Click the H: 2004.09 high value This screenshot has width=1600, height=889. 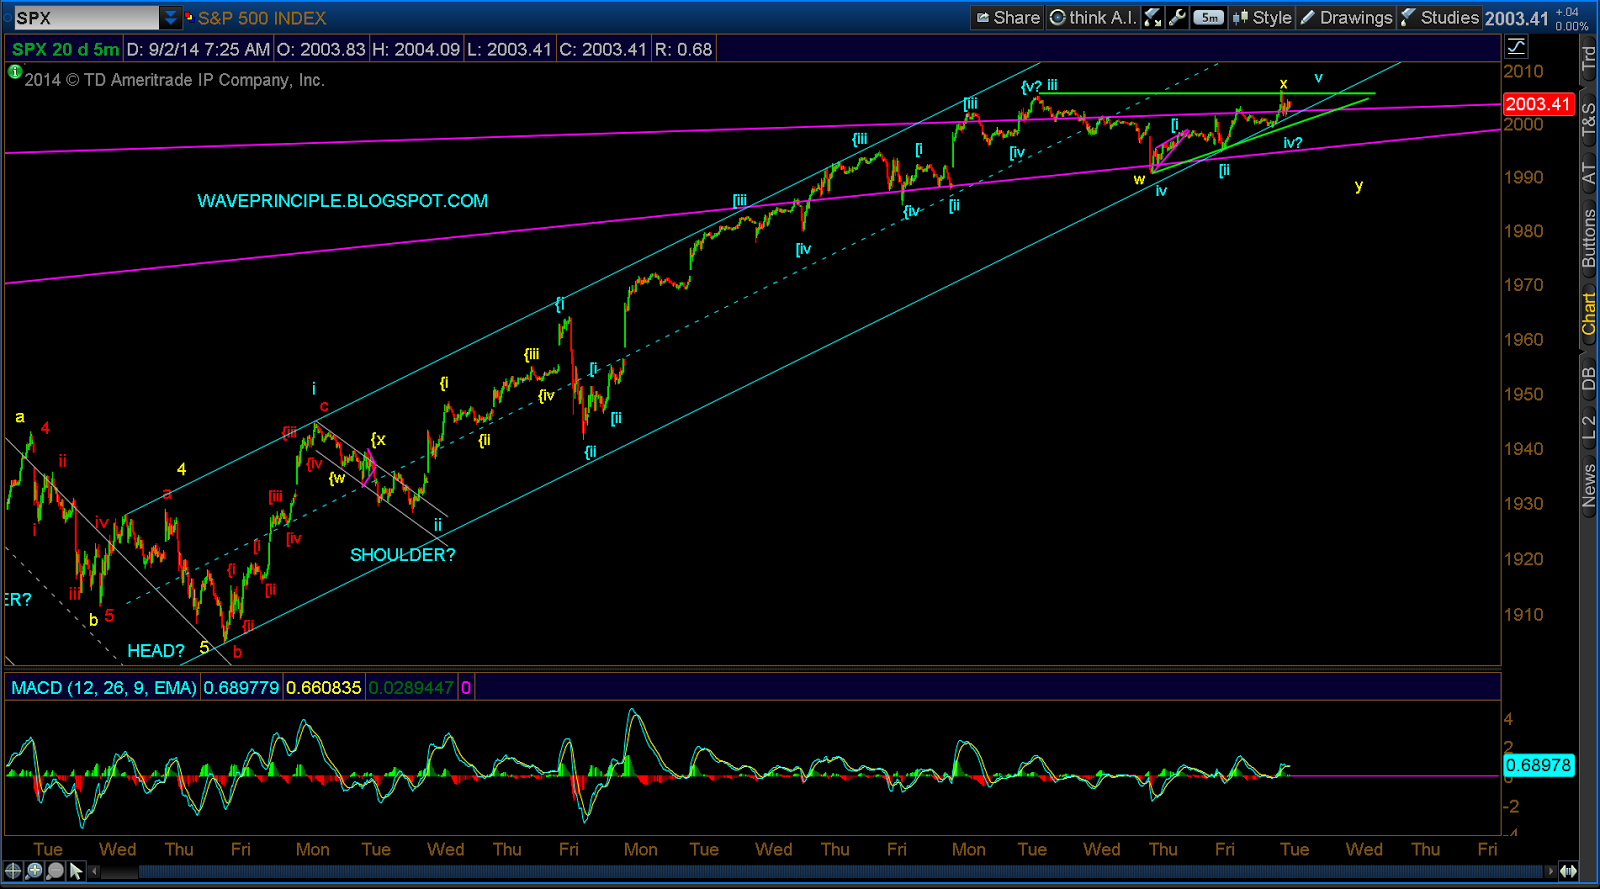416,49
